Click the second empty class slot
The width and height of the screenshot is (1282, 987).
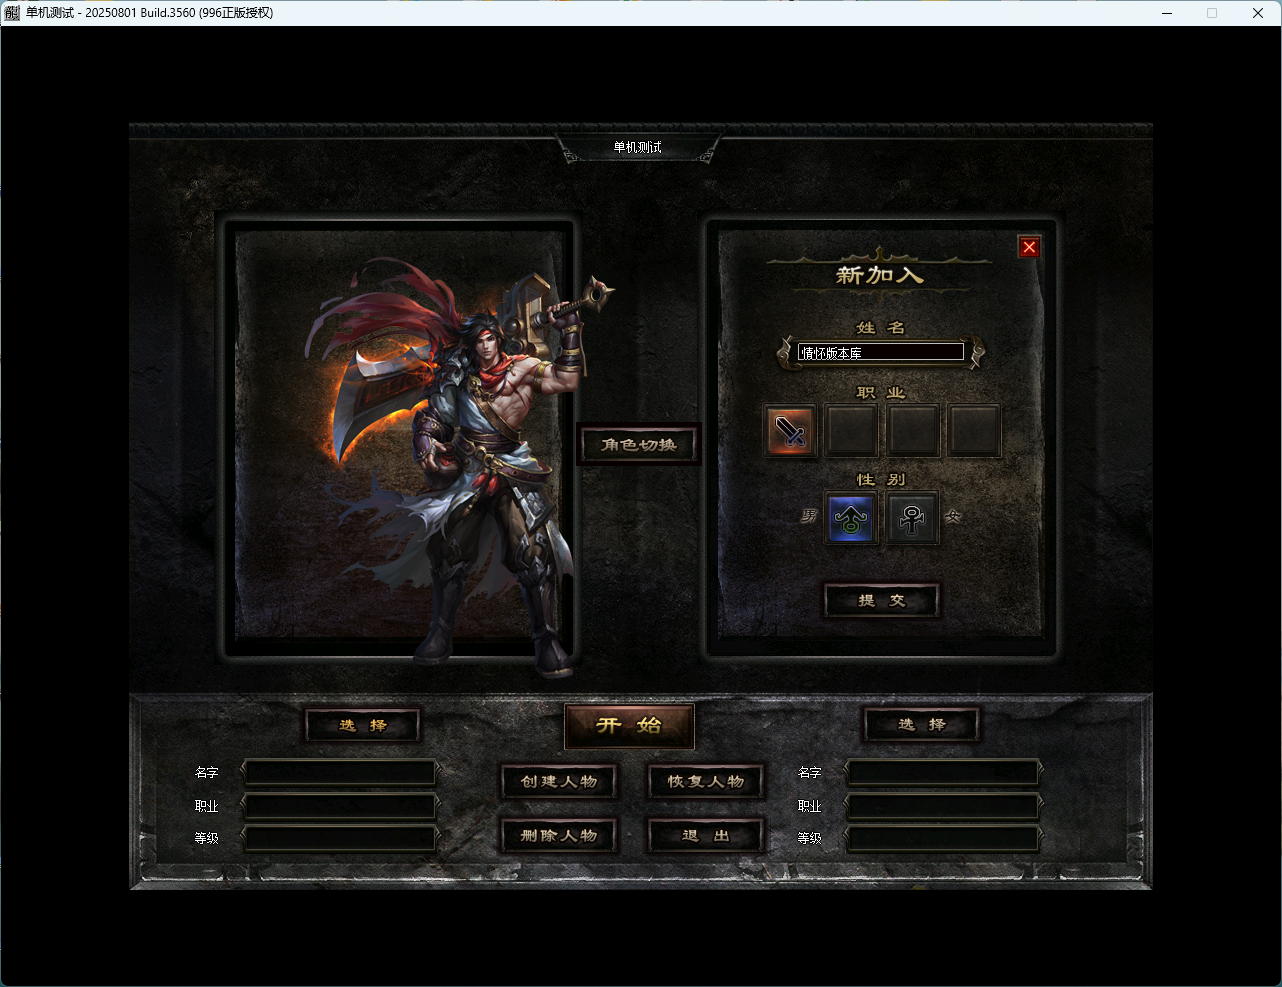[x=851, y=431]
